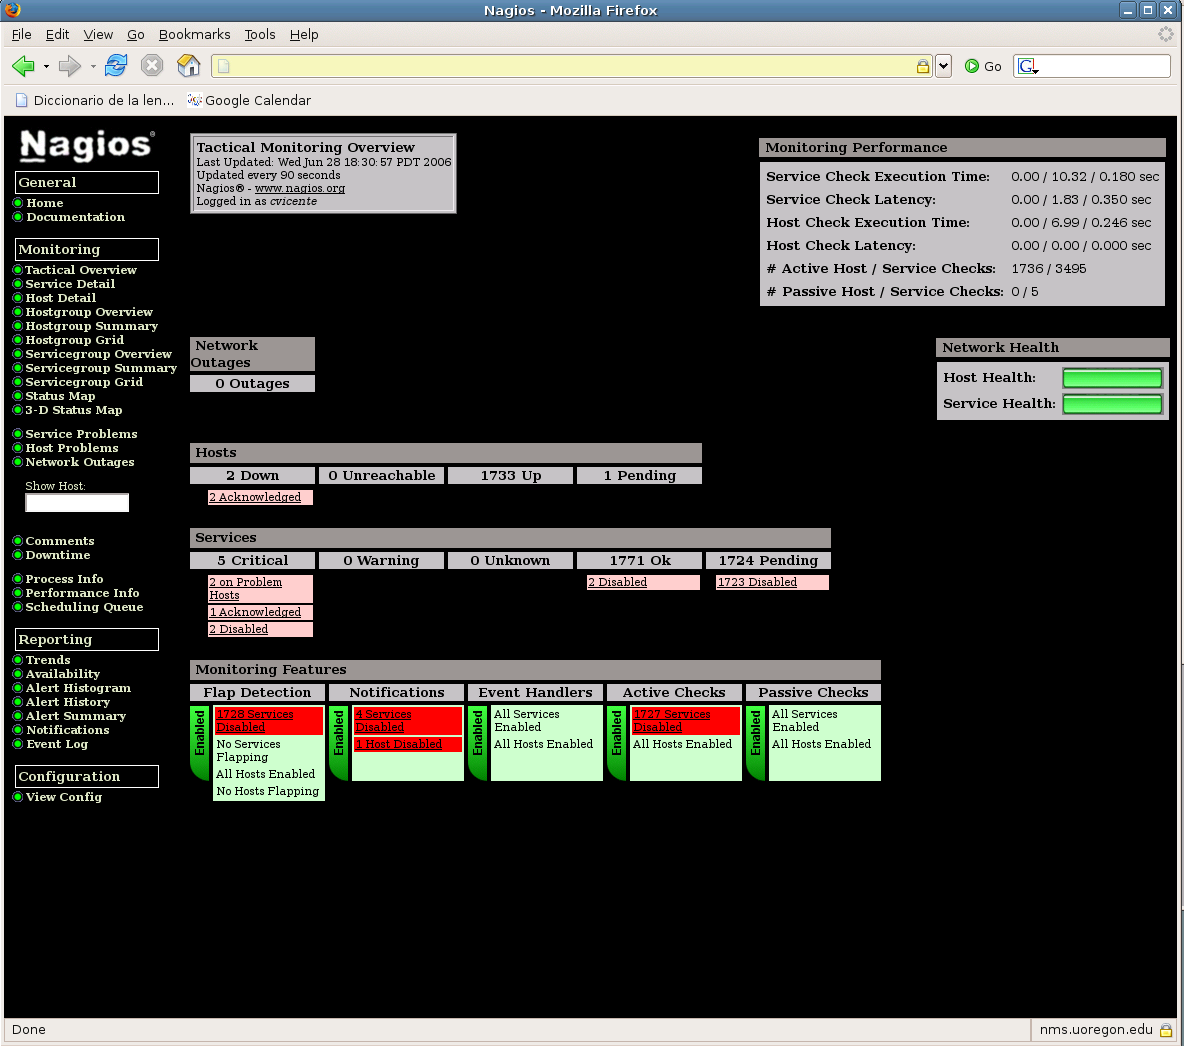Open the address bar history dropdown

[x=943, y=66]
